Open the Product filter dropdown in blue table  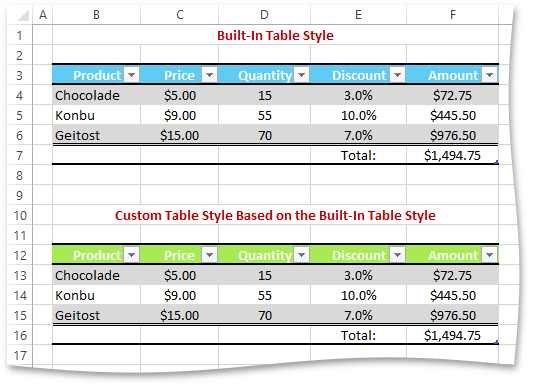(x=132, y=74)
